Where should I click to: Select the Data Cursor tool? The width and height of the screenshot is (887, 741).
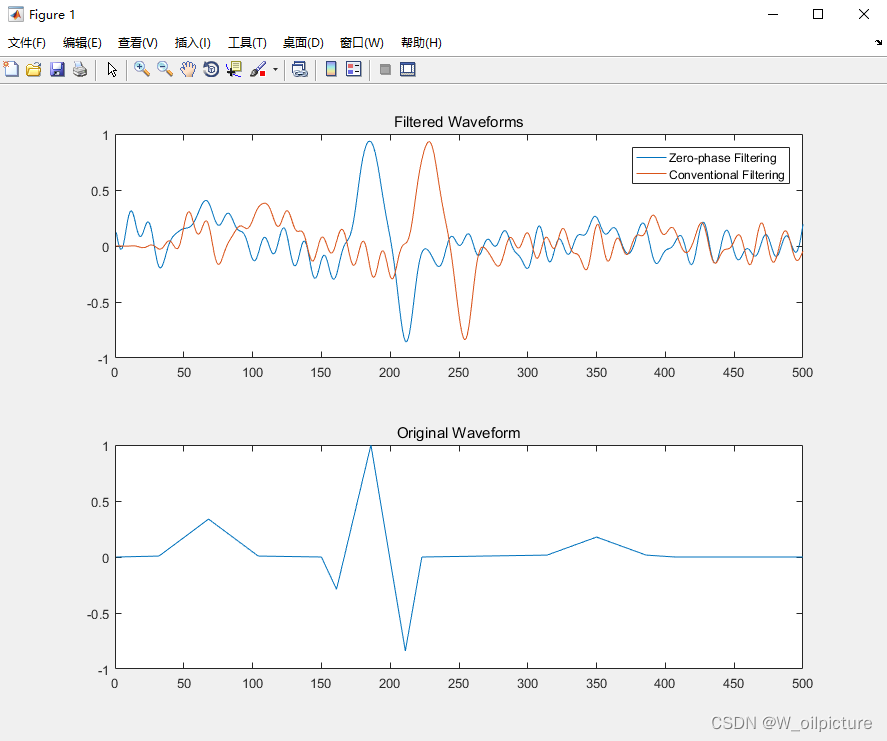(x=234, y=70)
